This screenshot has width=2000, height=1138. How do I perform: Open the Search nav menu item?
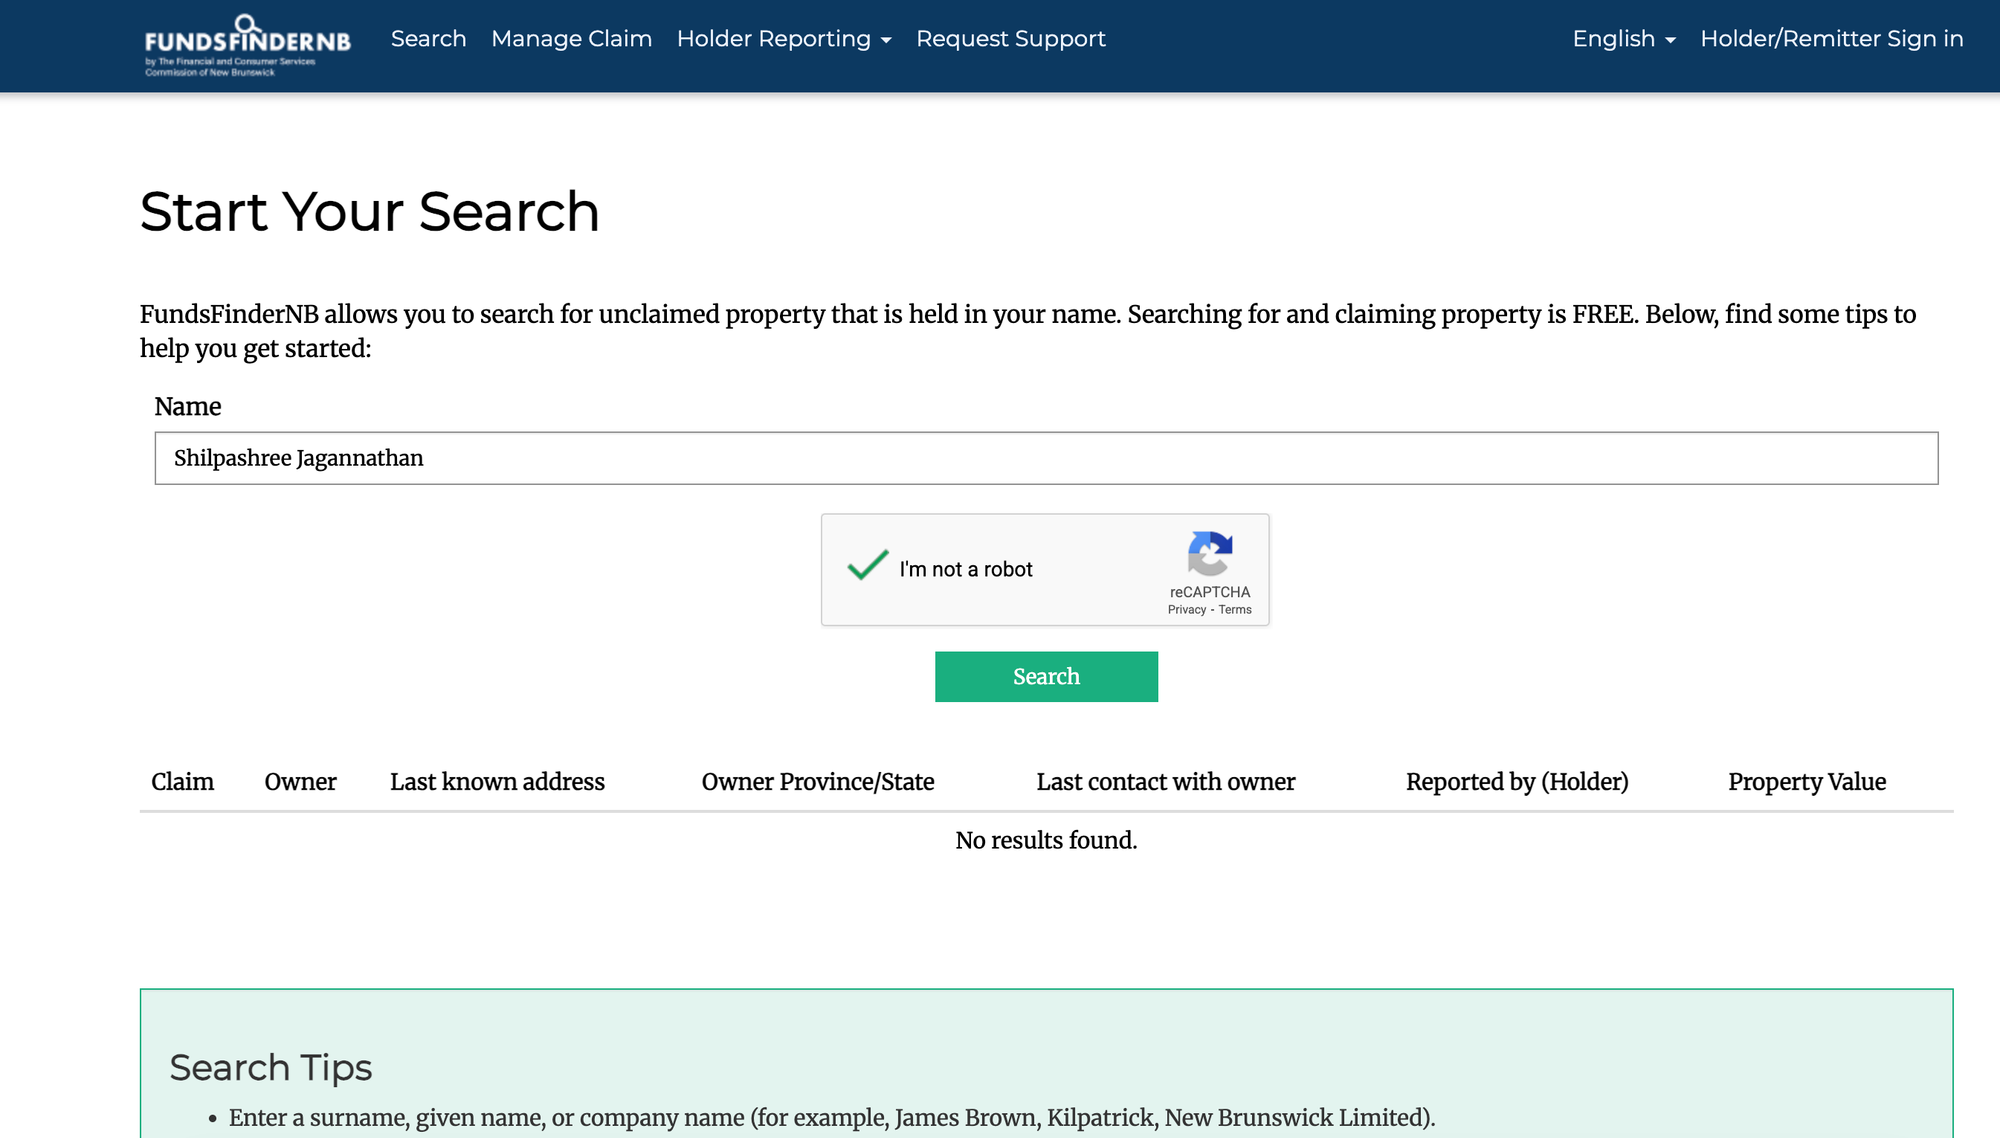[428, 39]
